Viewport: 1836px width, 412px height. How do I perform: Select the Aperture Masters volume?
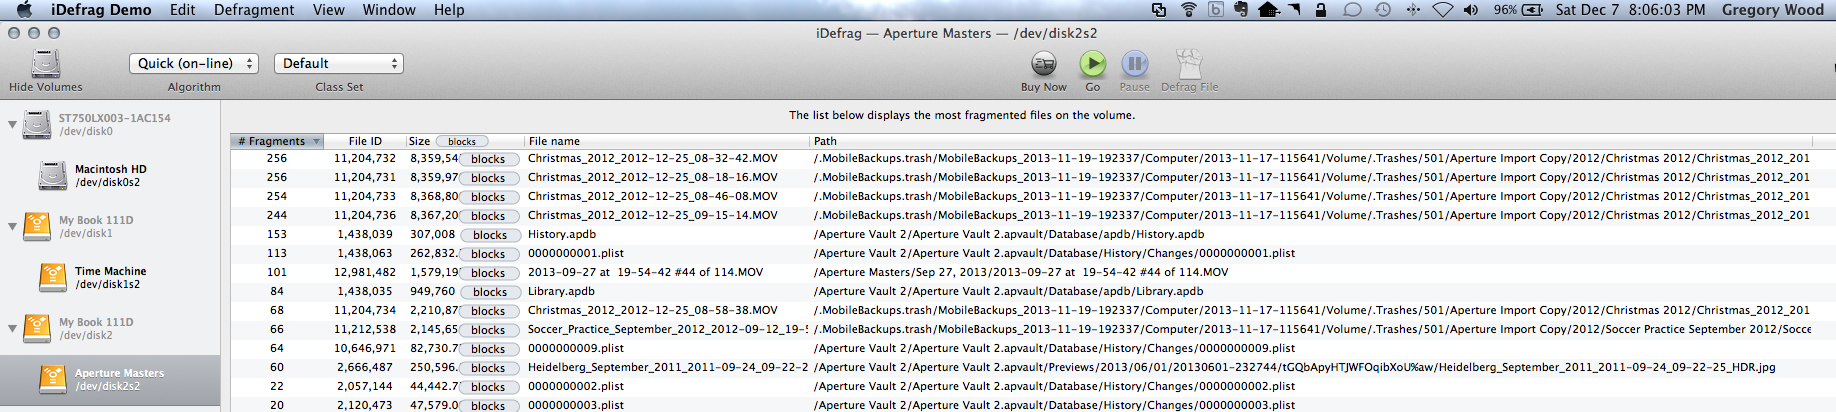[x=110, y=380]
